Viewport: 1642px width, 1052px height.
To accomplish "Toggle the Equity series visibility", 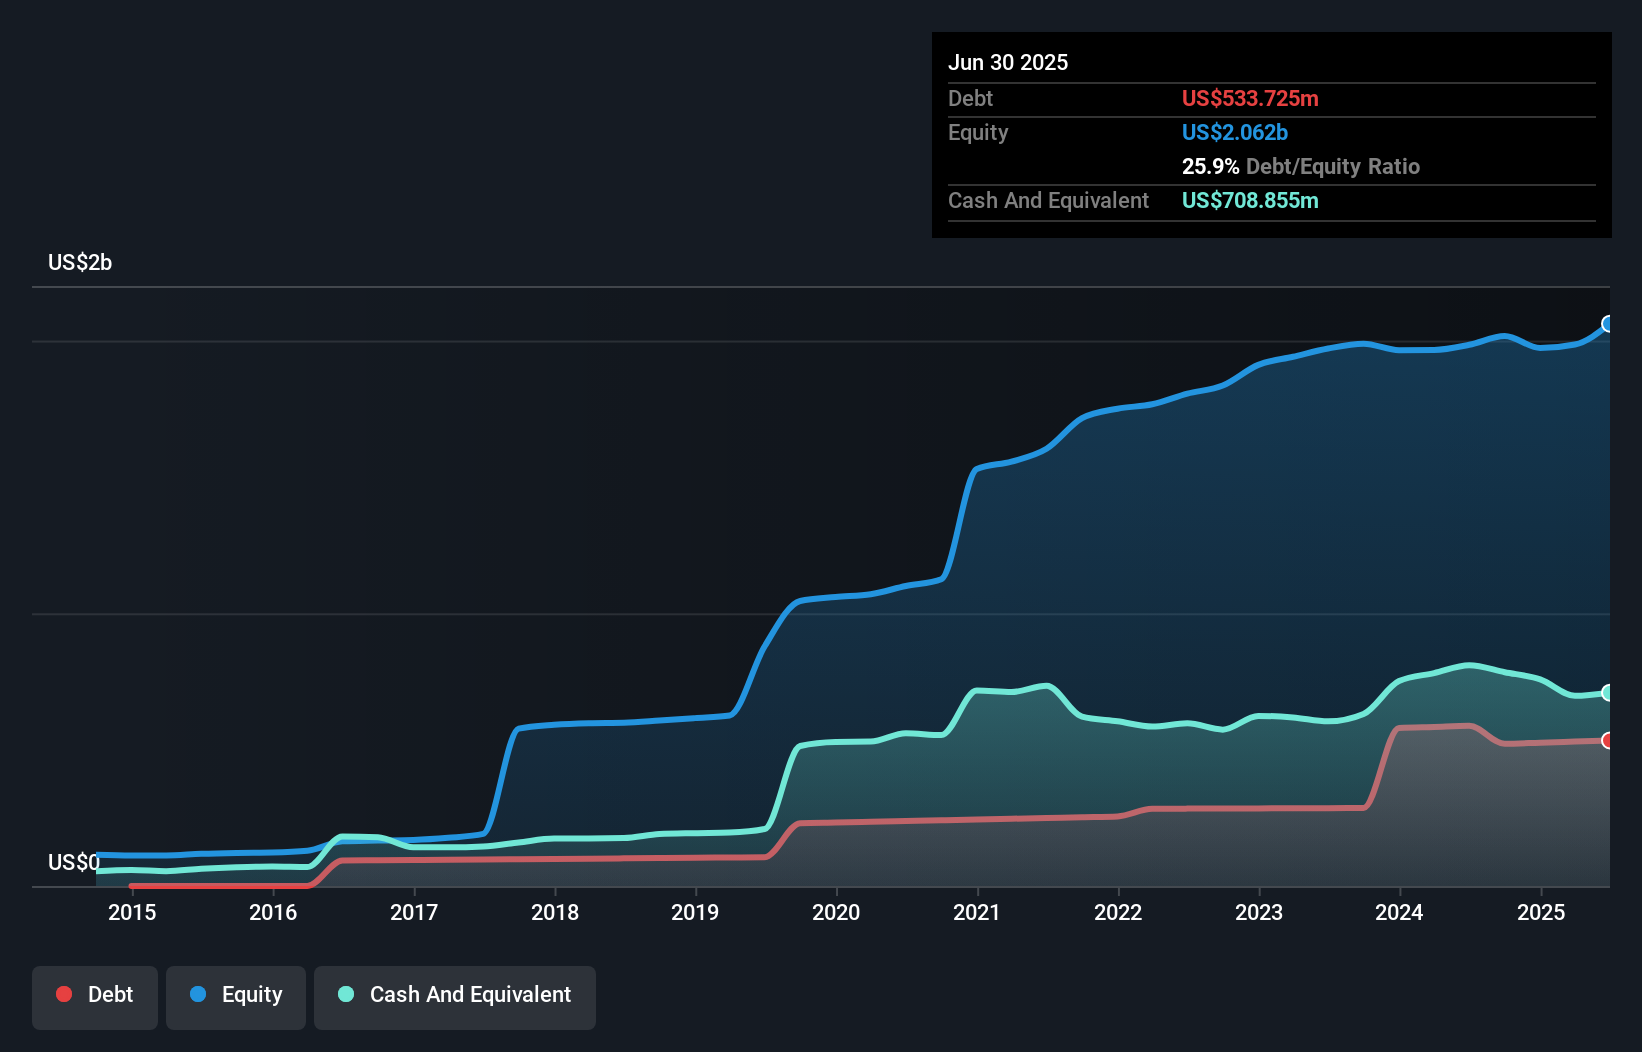I will click(x=235, y=996).
